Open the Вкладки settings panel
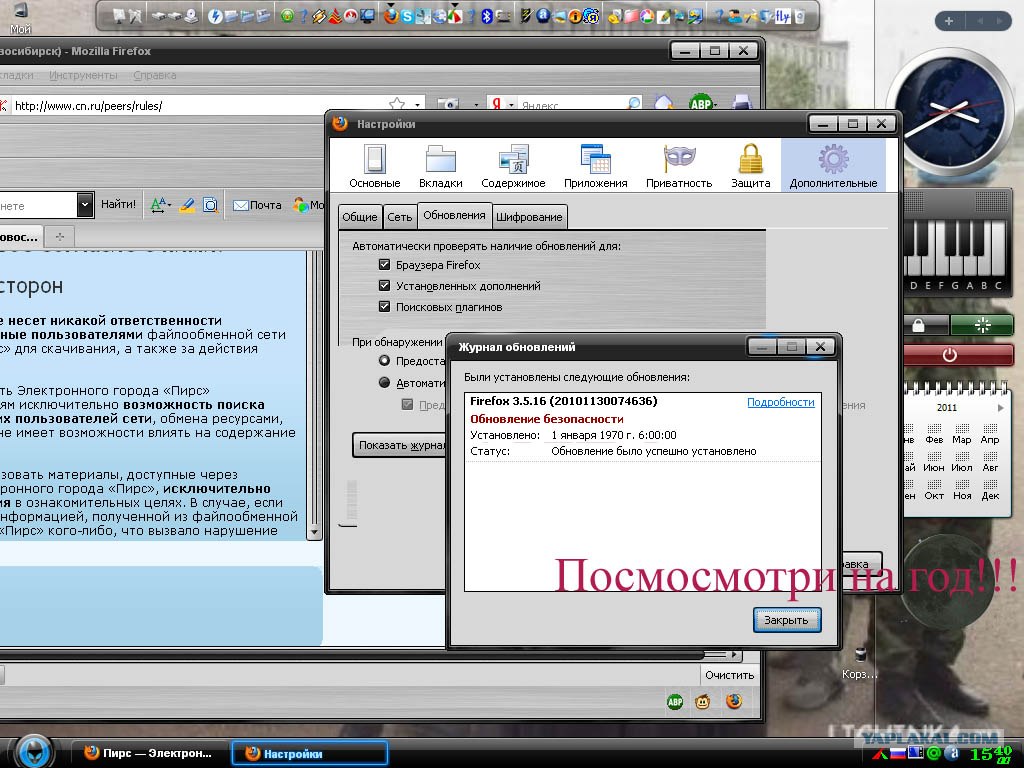Viewport: 1024px width, 768px height. [x=440, y=165]
